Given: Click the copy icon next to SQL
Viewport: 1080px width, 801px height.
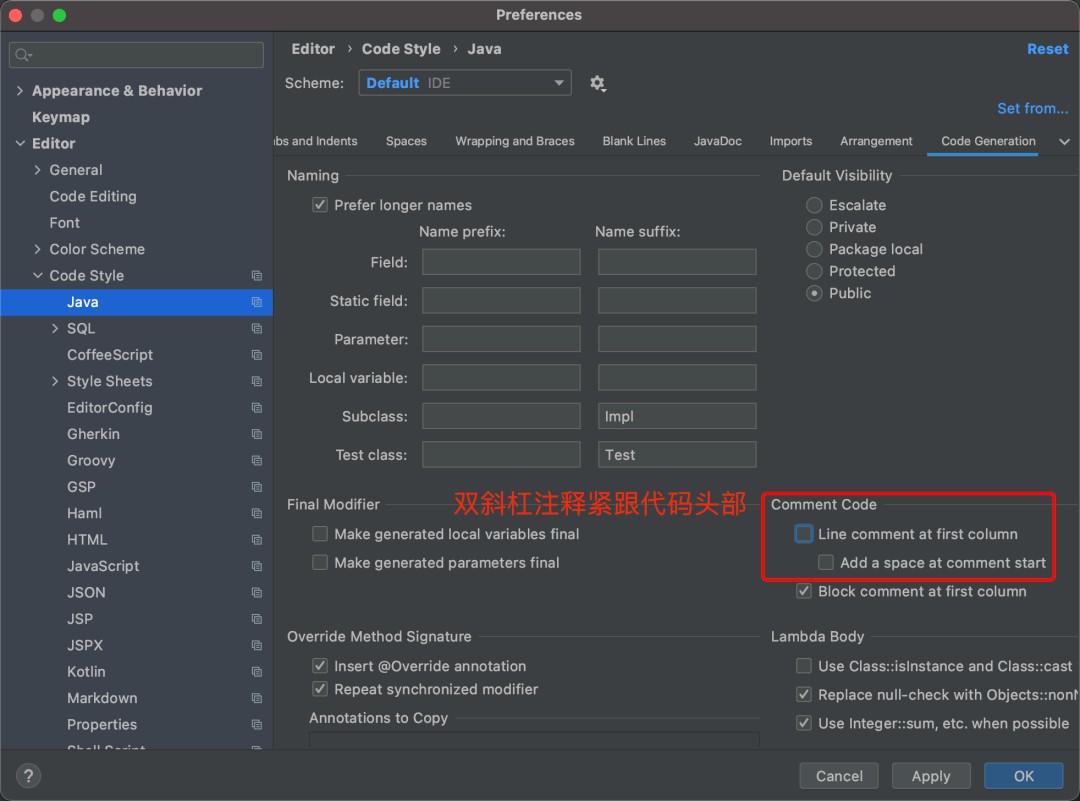Looking at the screenshot, I should (257, 329).
